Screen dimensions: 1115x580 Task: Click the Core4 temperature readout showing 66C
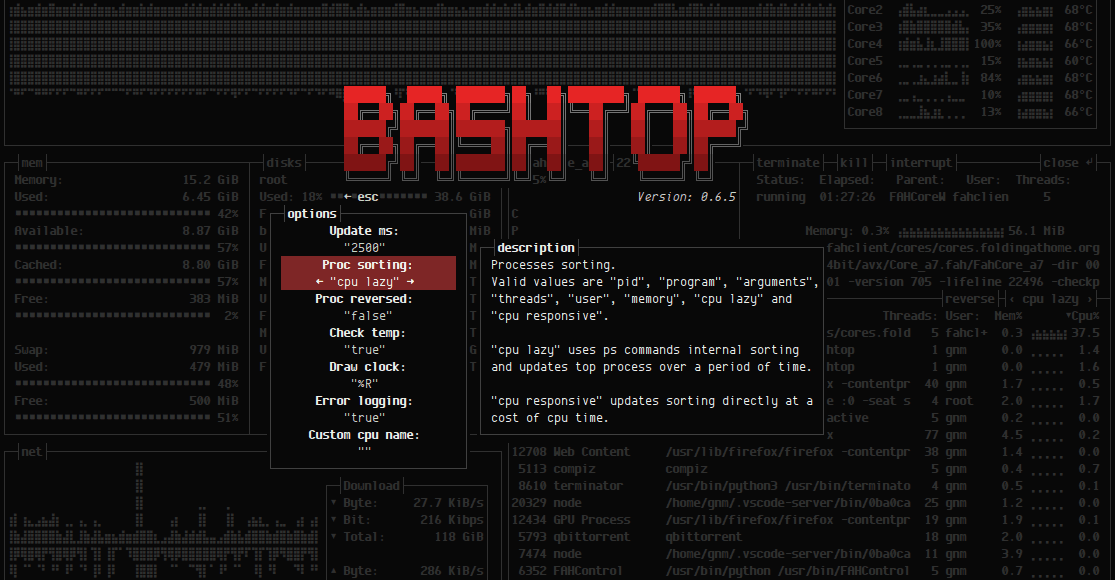(x=1079, y=43)
